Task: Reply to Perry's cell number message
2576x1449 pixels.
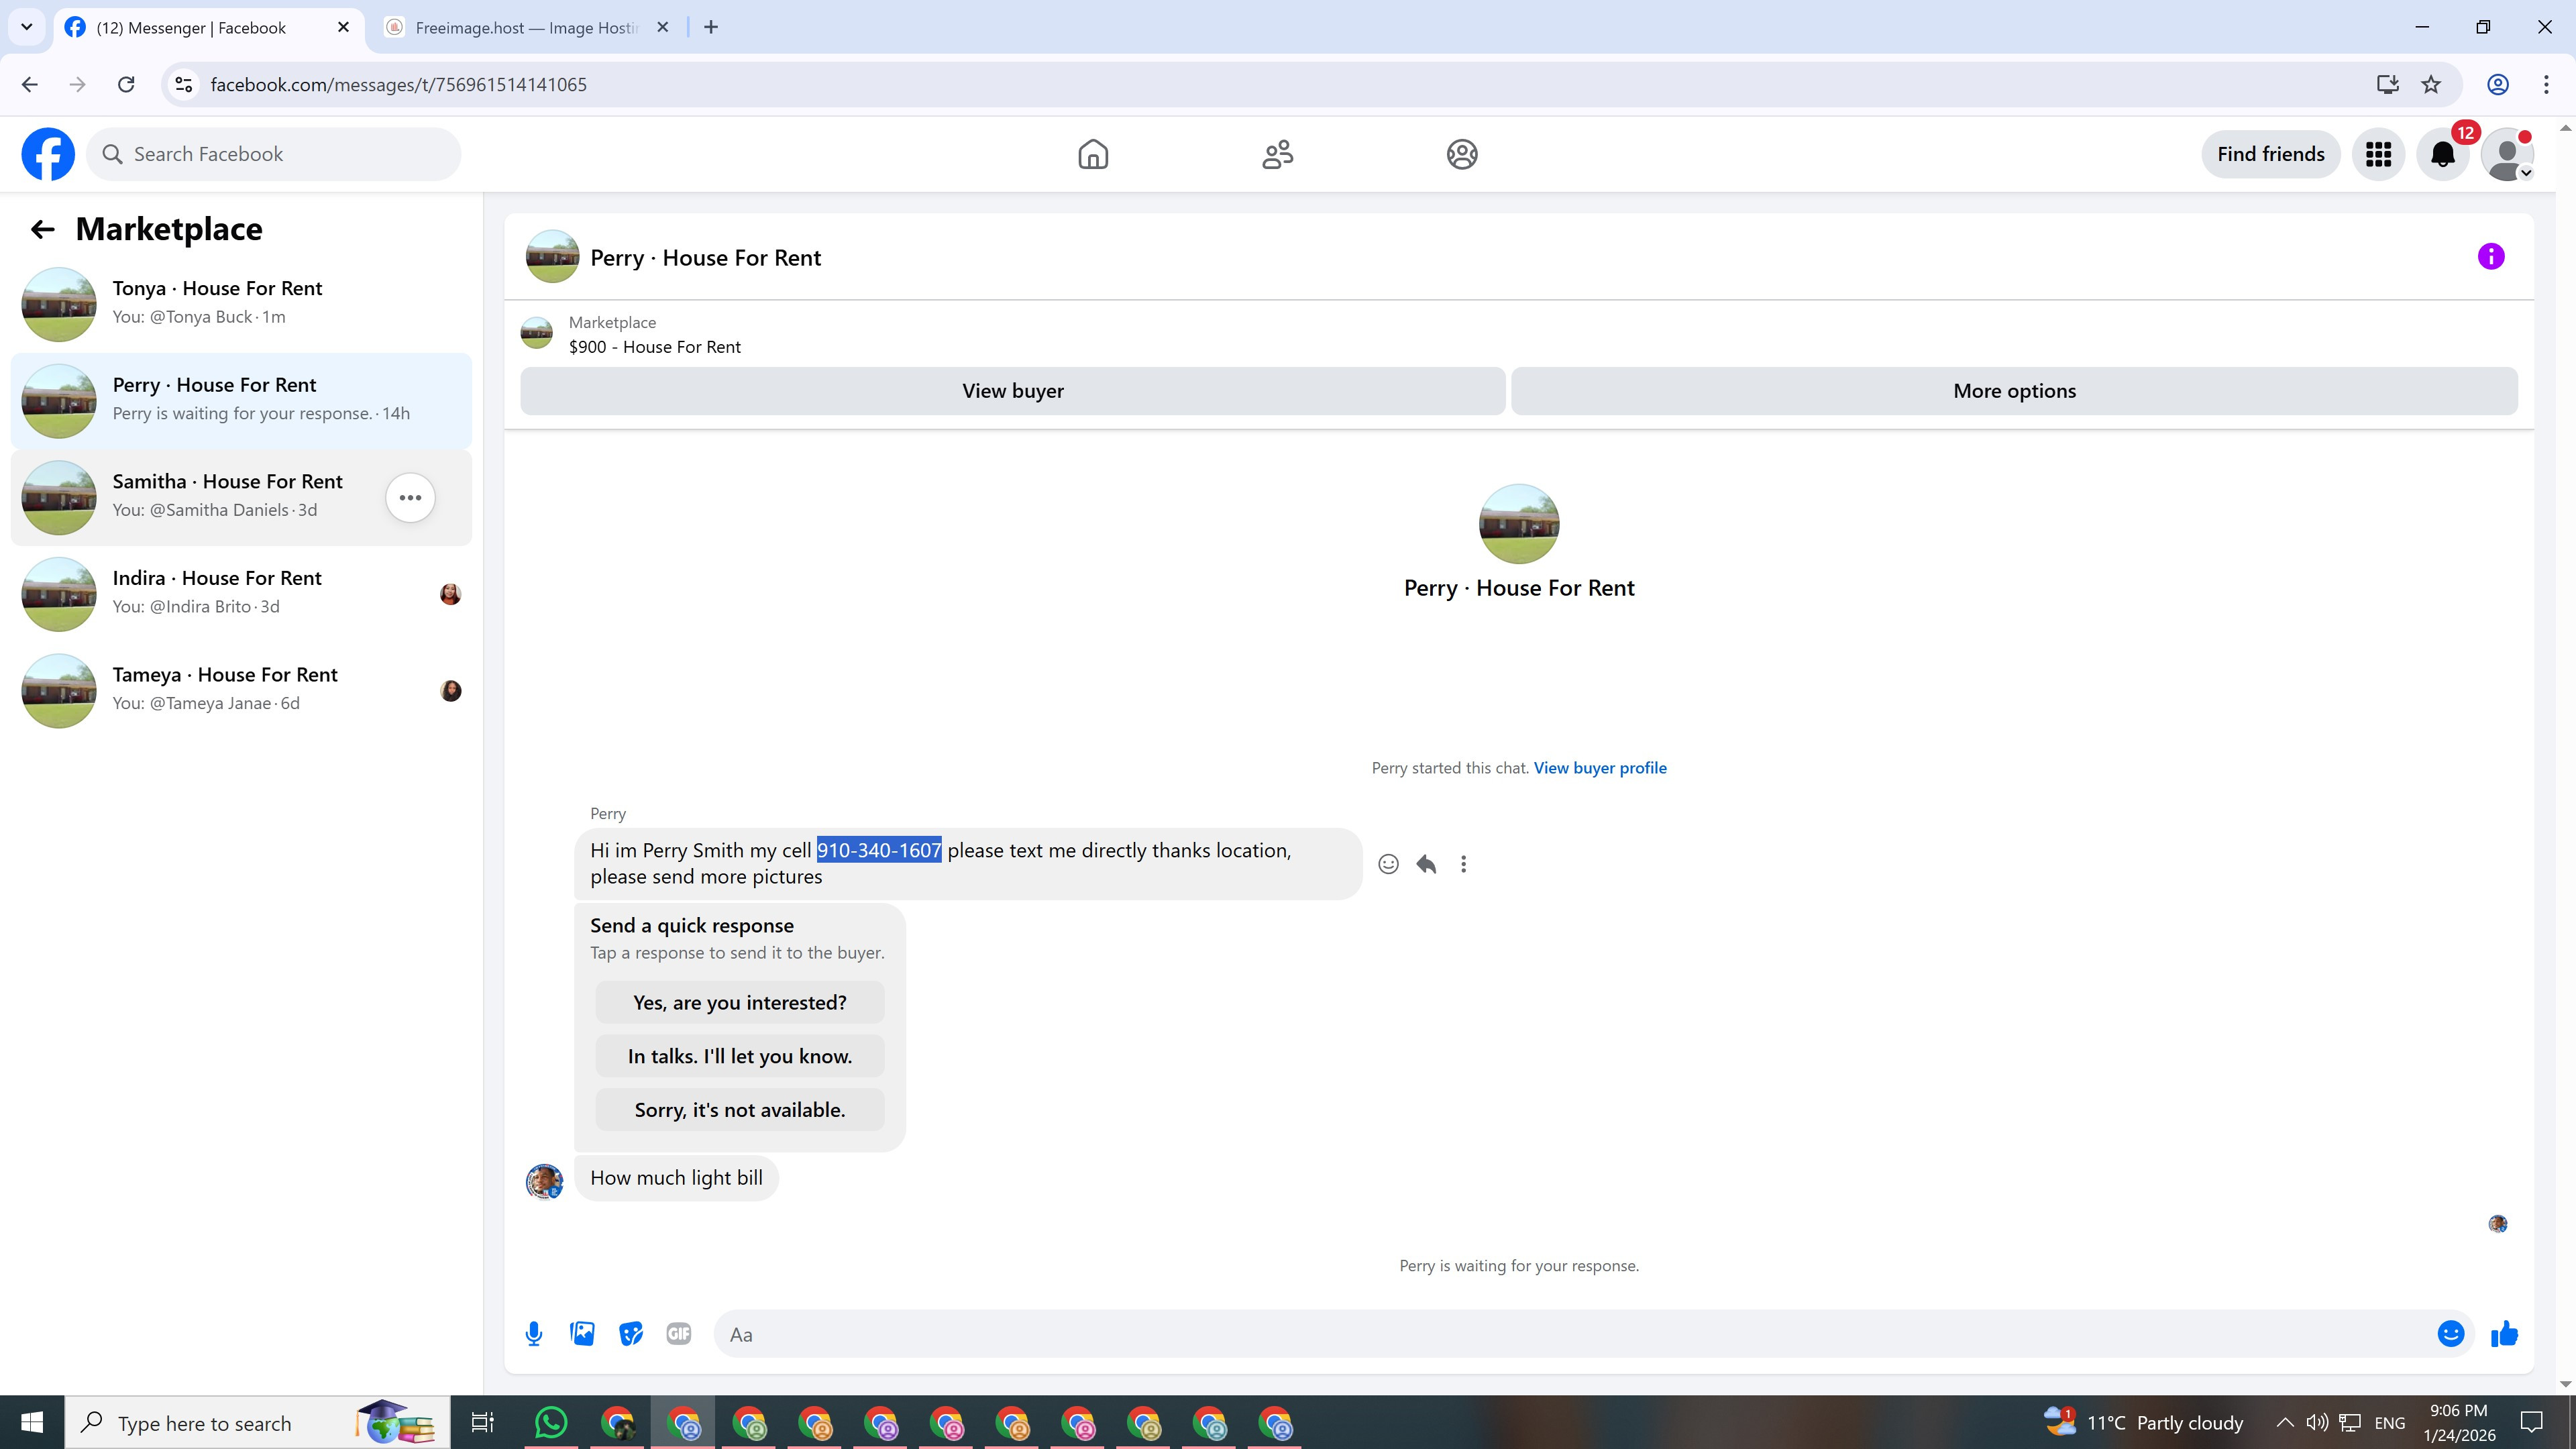Action: point(1426,864)
